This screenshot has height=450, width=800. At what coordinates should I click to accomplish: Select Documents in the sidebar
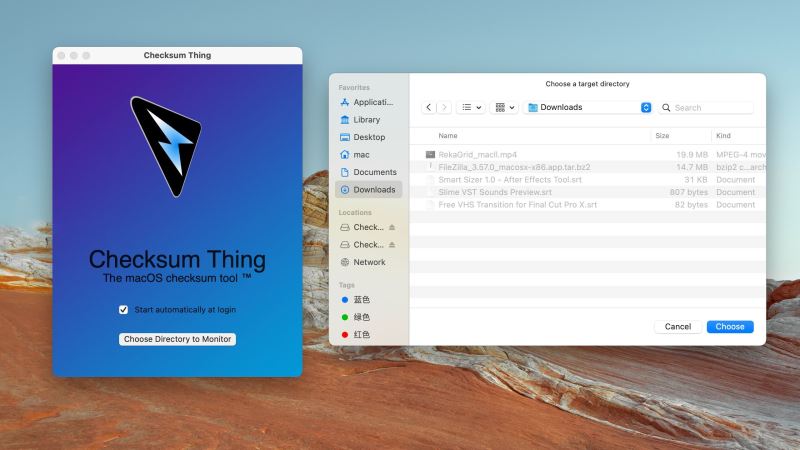368,172
